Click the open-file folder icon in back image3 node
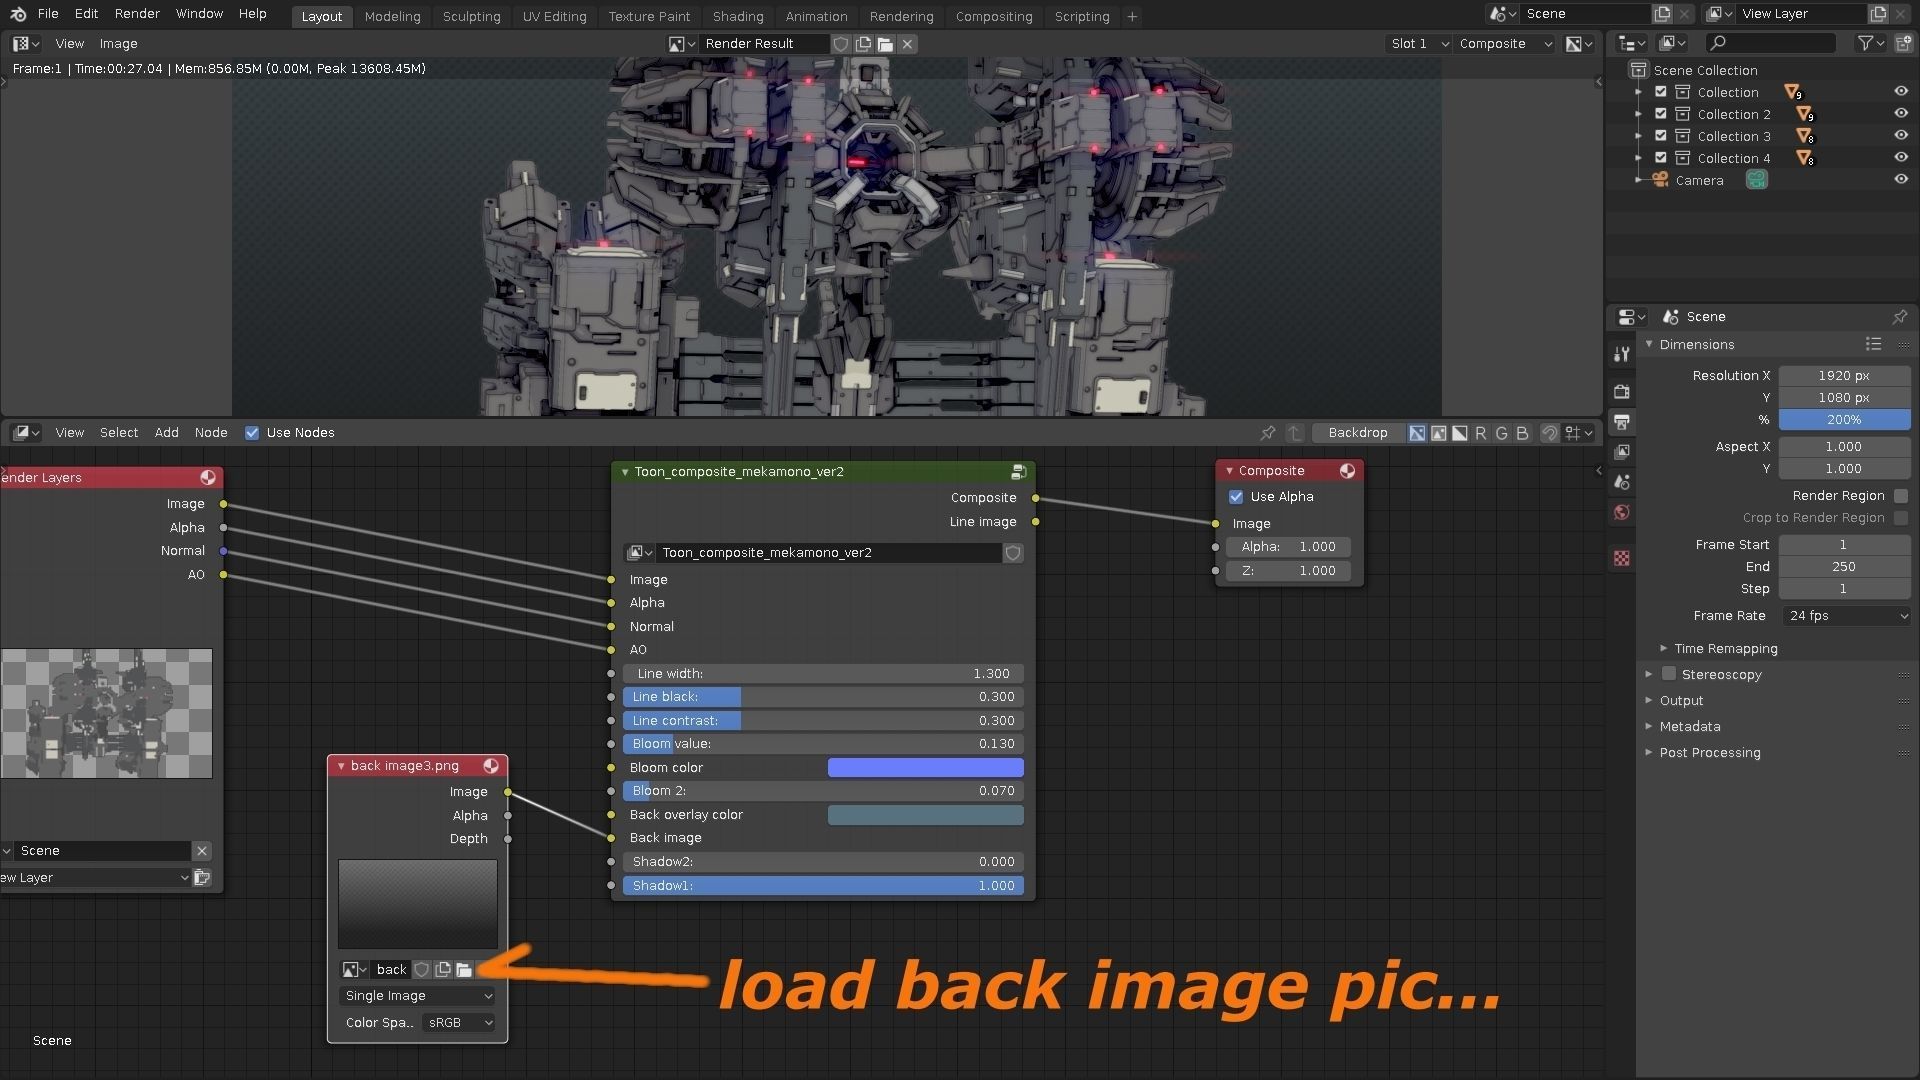The width and height of the screenshot is (1920, 1080). pos(463,969)
